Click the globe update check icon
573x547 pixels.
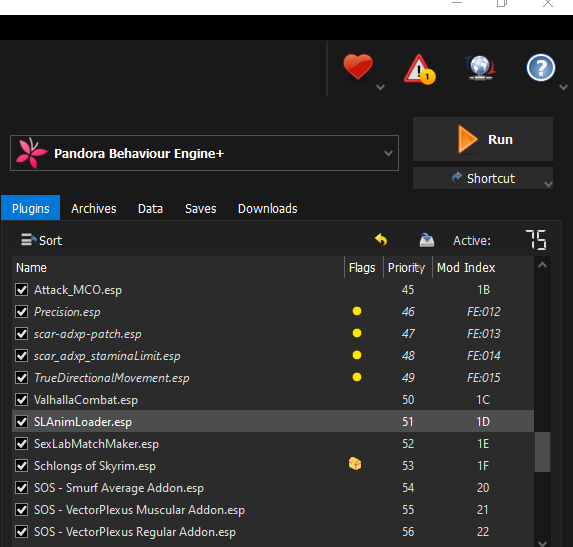pos(480,68)
